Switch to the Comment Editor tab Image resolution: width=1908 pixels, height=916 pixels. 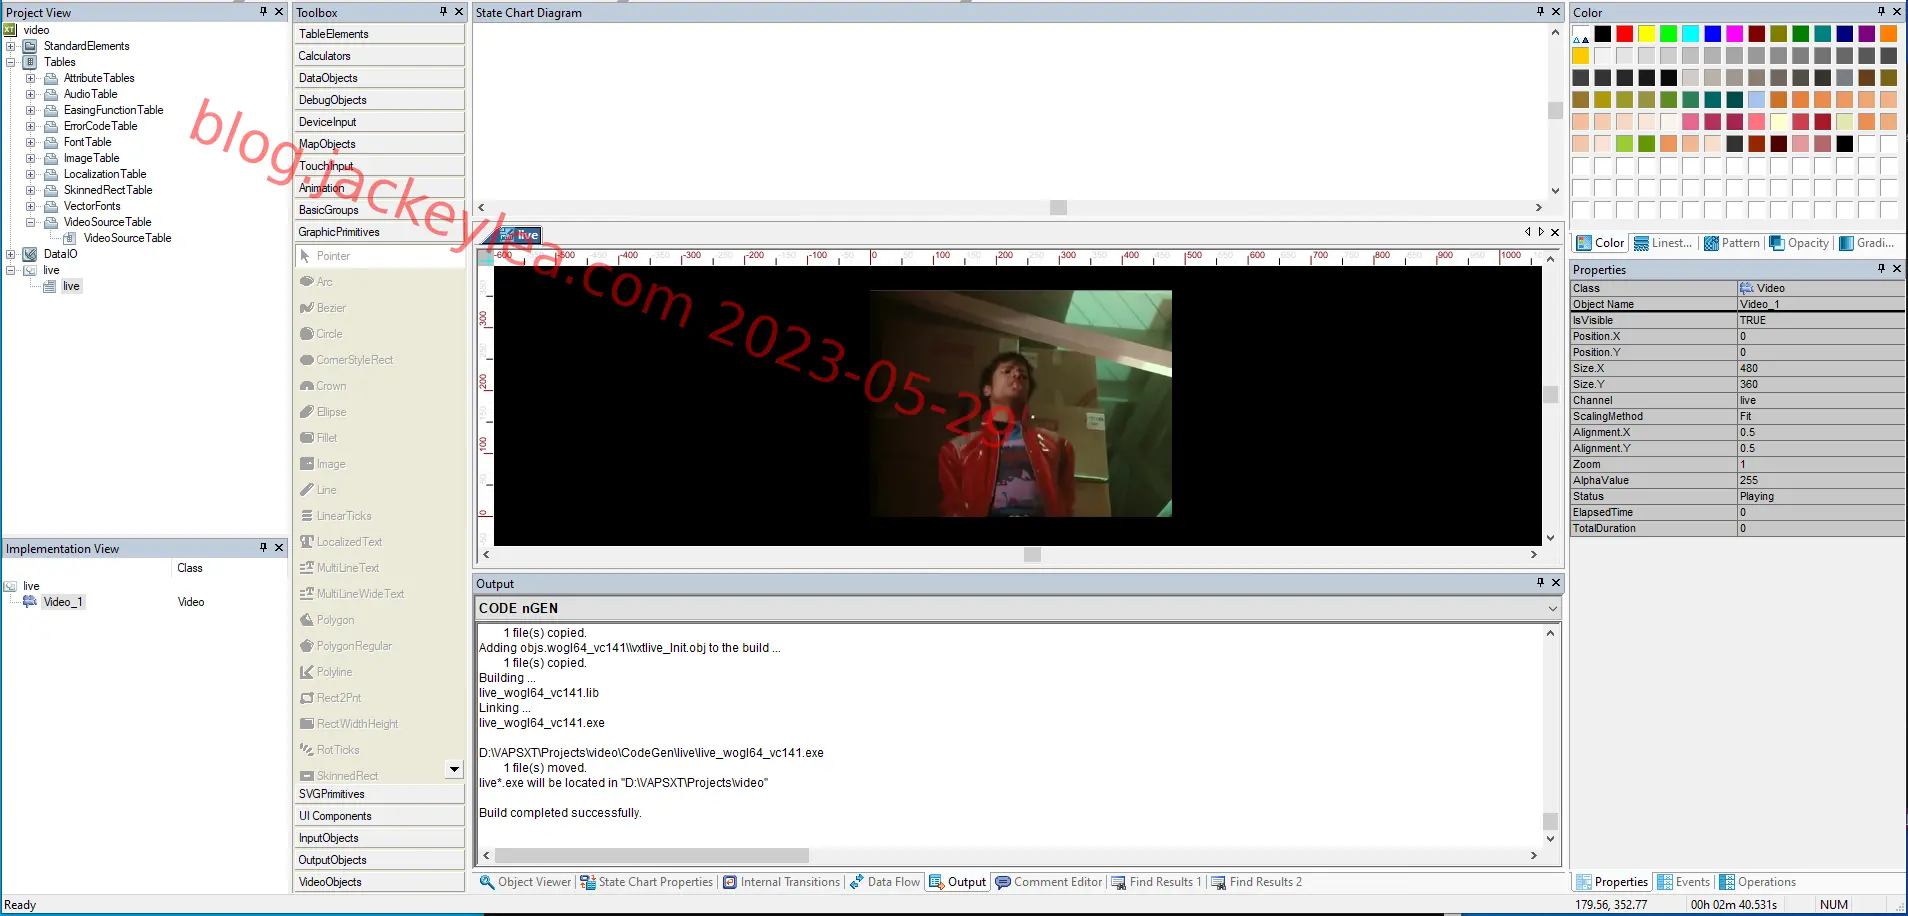click(x=1048, y=882)
